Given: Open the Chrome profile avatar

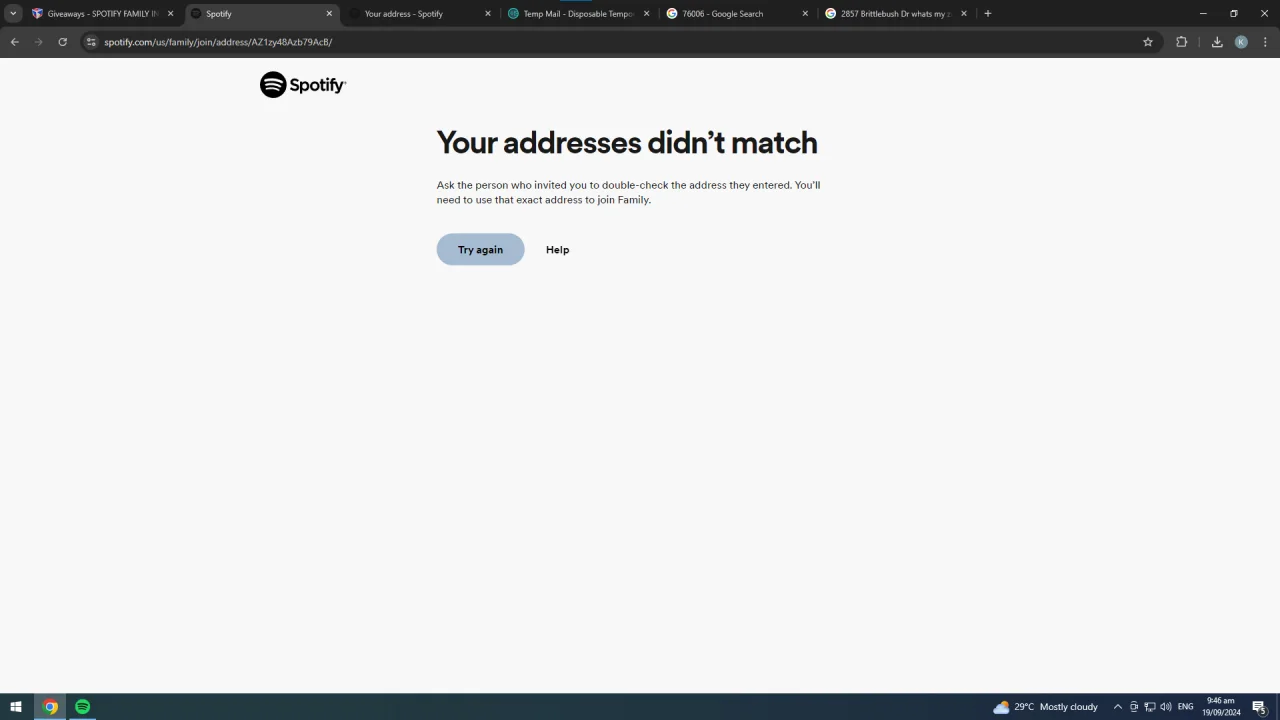Looking at the screenshot, I should (x=1241, y=42).
